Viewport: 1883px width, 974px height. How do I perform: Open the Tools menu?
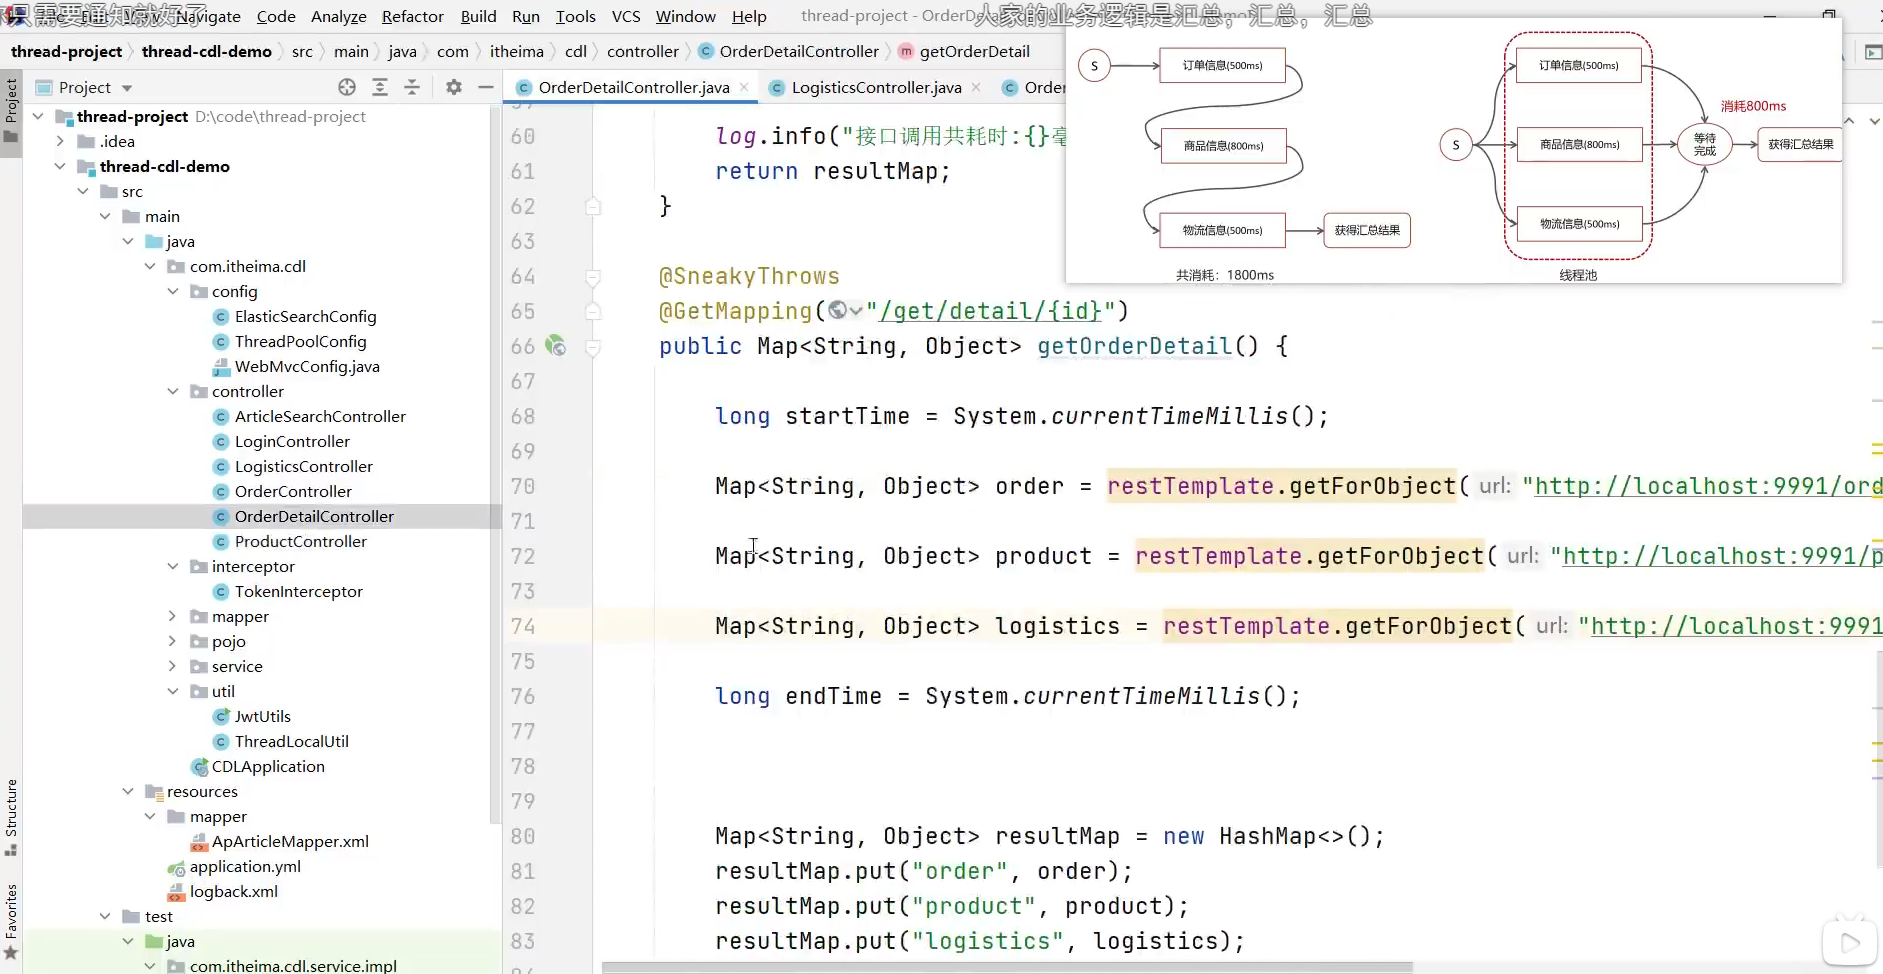click(576, 16)
